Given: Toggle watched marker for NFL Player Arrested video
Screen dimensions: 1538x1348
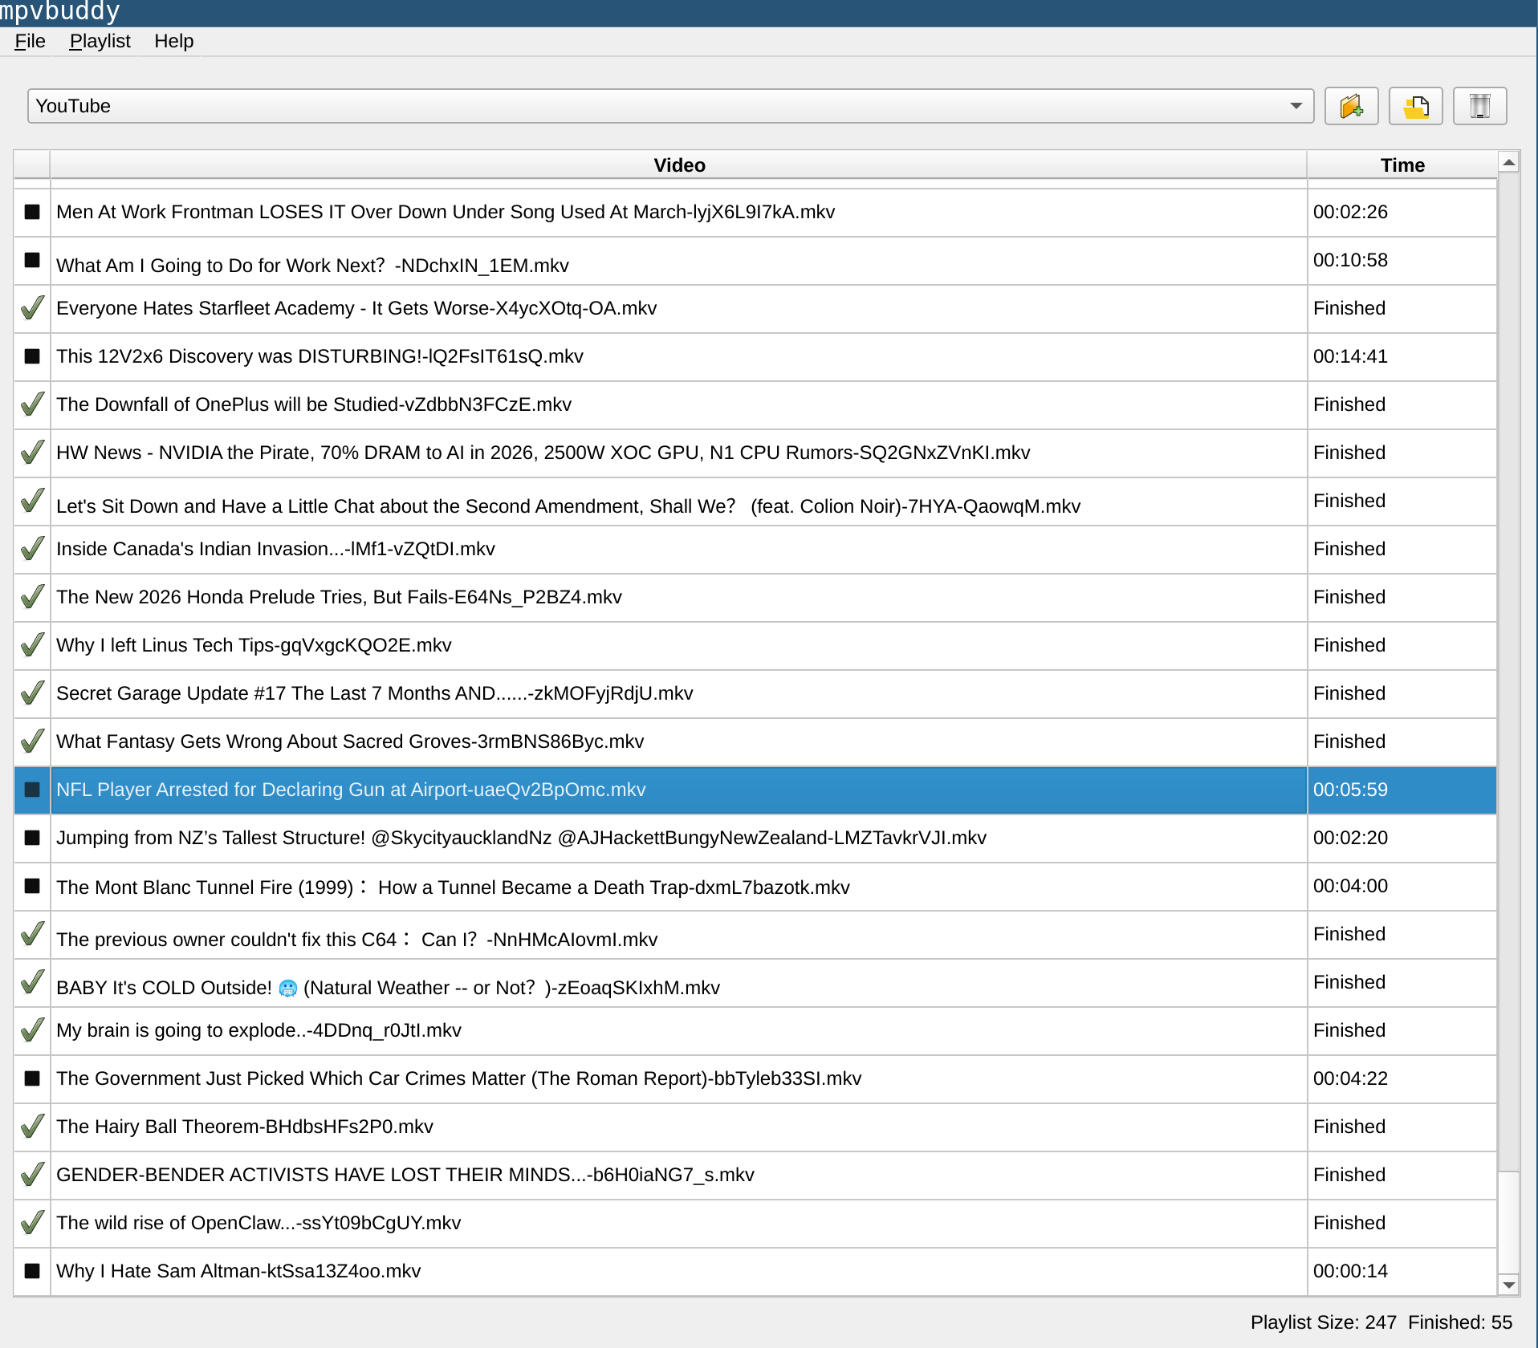Looking at the screenshot, I should 32,790.
